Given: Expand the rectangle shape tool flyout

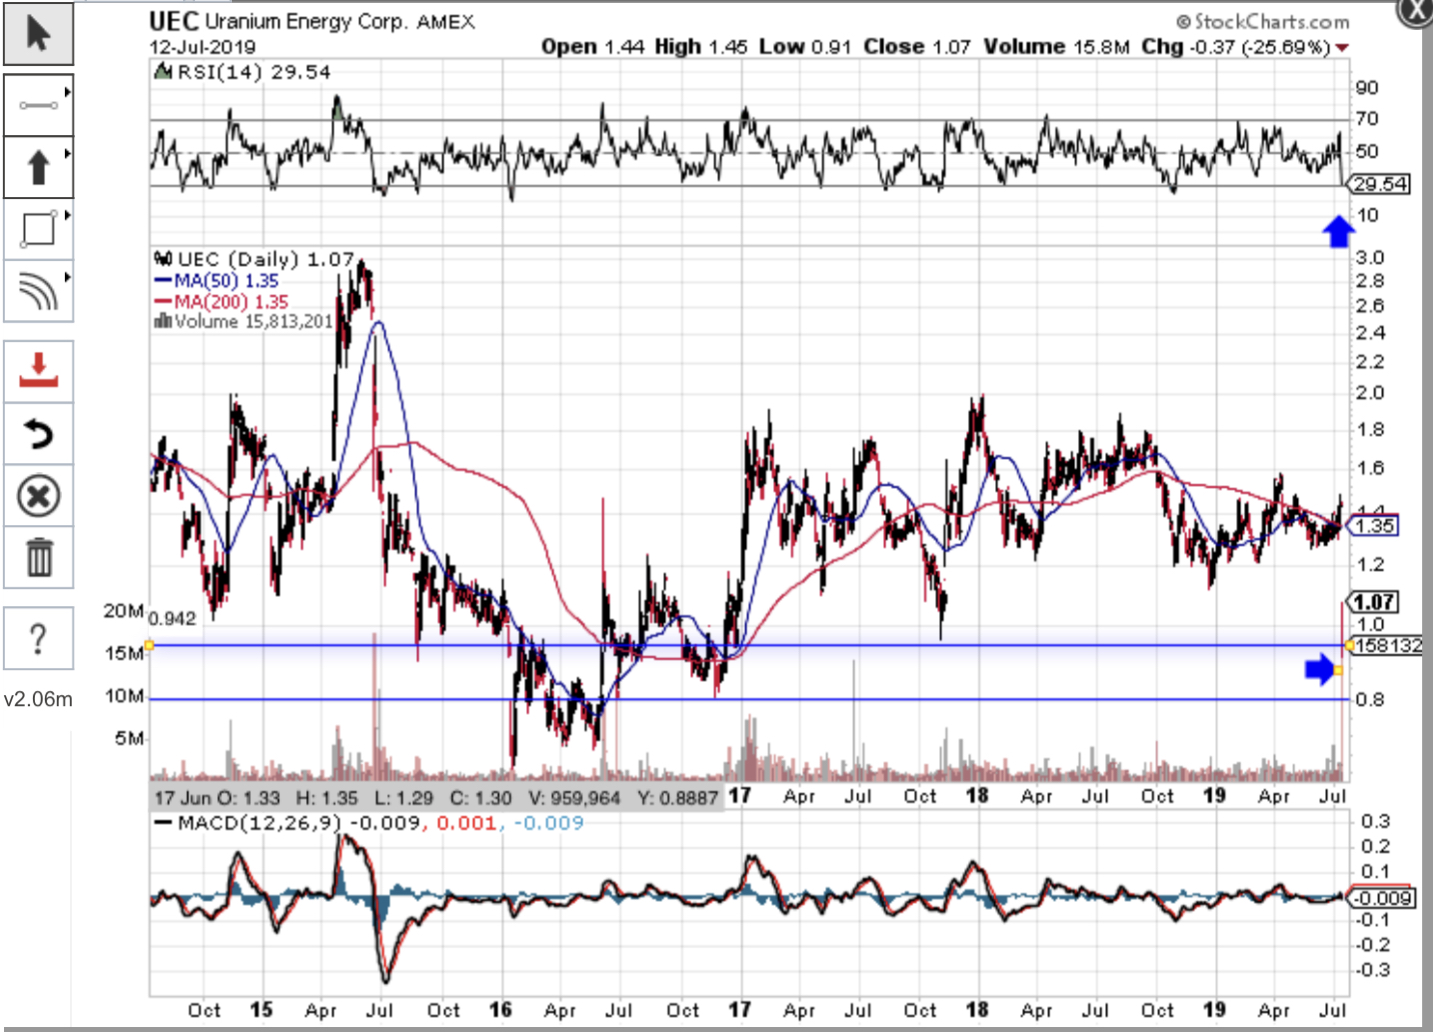Looking at the screenshot, I should [67, 215].
